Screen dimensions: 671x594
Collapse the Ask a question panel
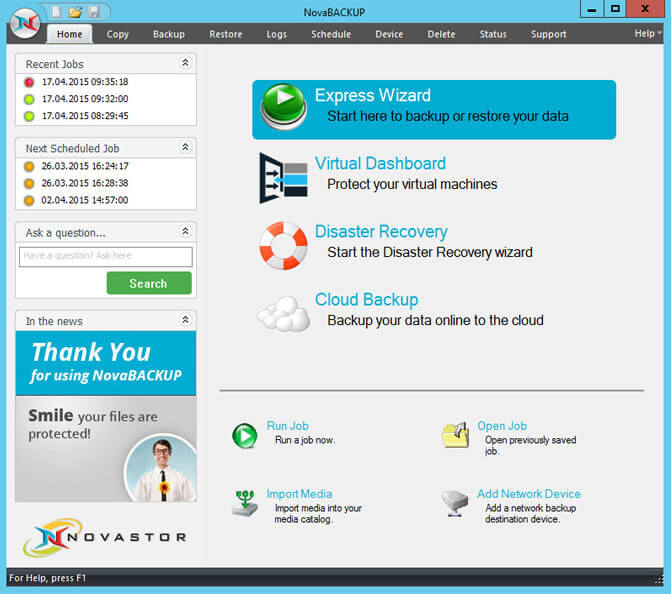tap(185, 232)
